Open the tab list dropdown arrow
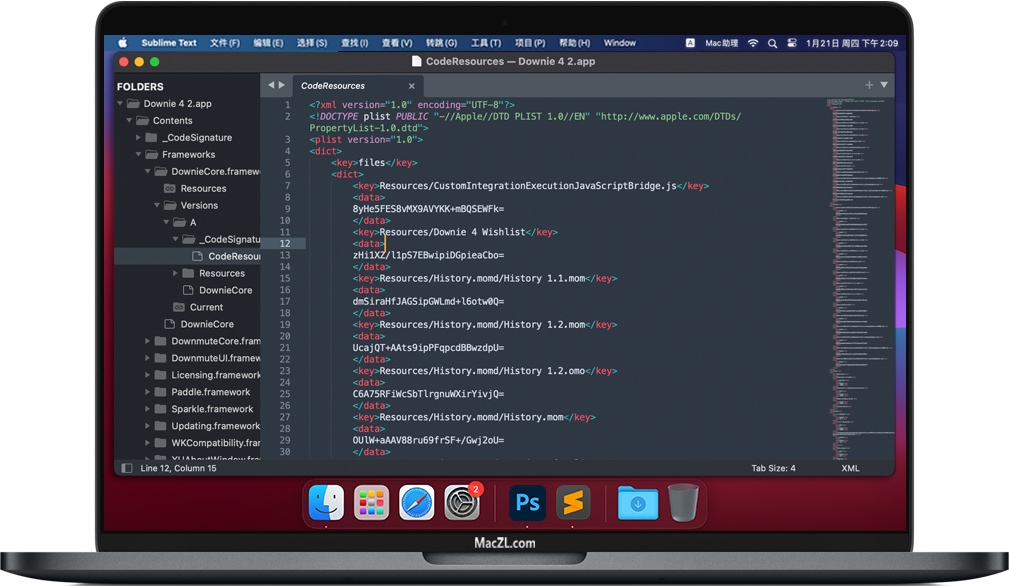 (x=884, y=85)
